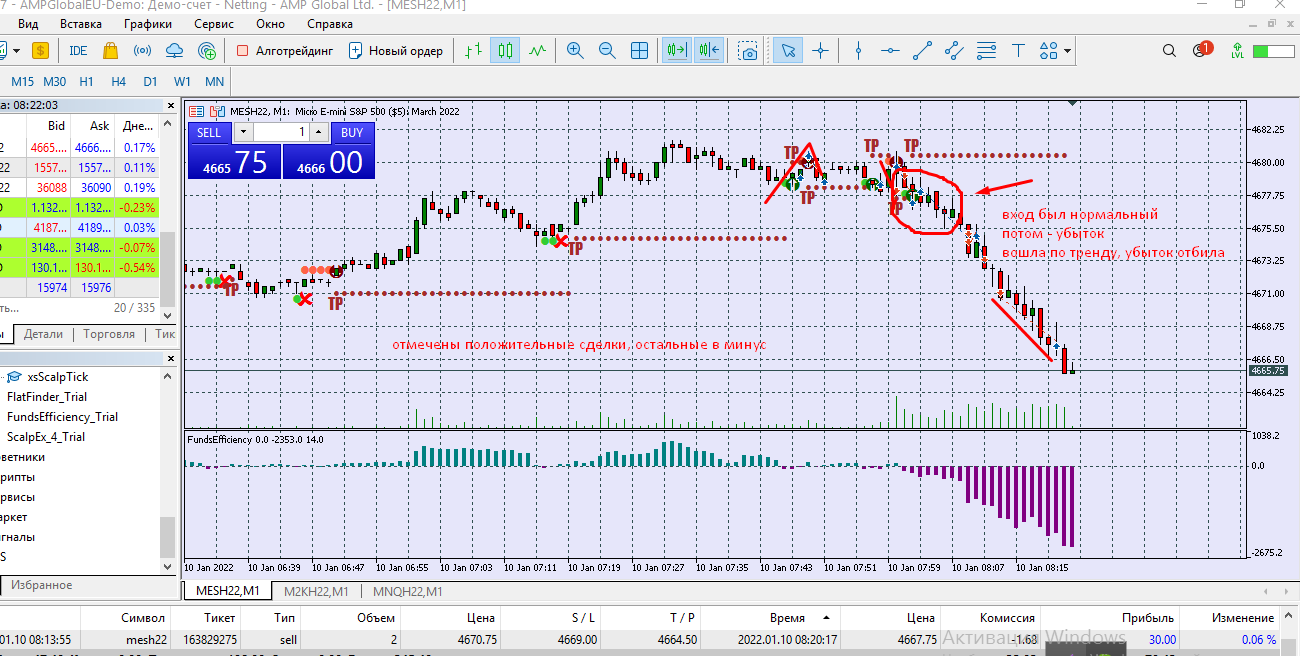1300x656 pixels.
Task: Click BUY at 4666.00
Action: point(329,160)
